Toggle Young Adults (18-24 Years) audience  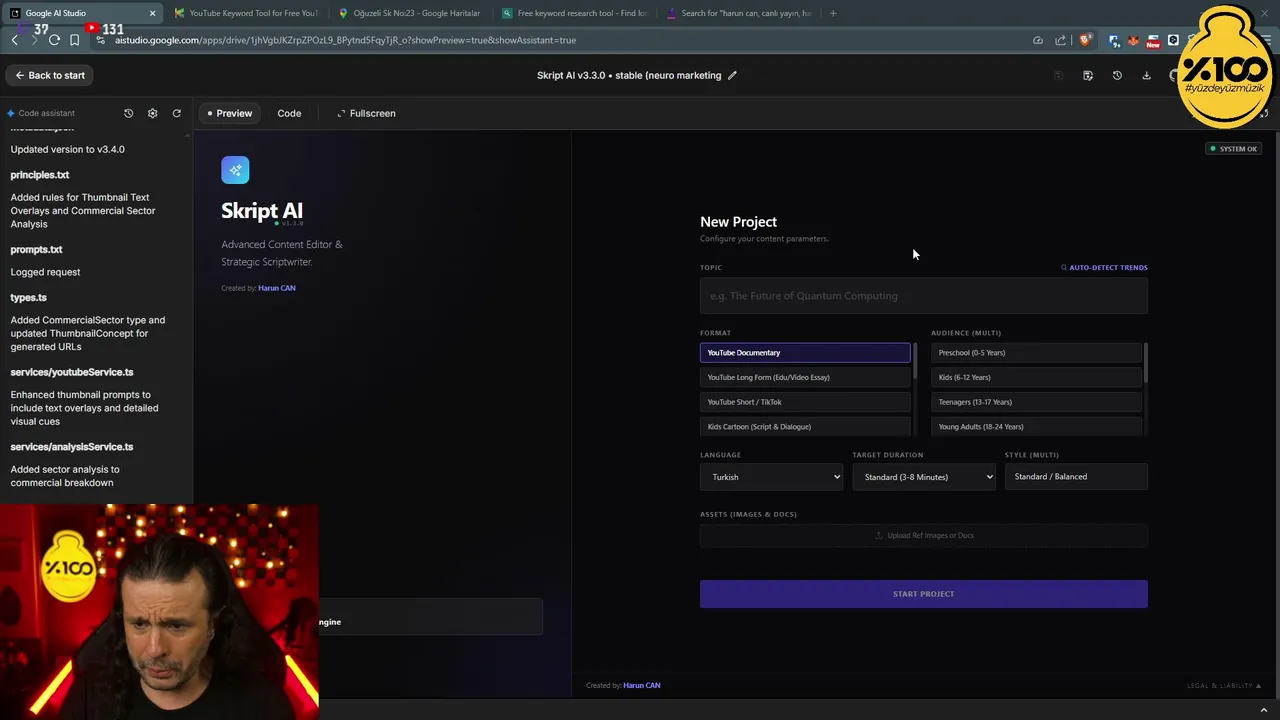coord(1036,426)
